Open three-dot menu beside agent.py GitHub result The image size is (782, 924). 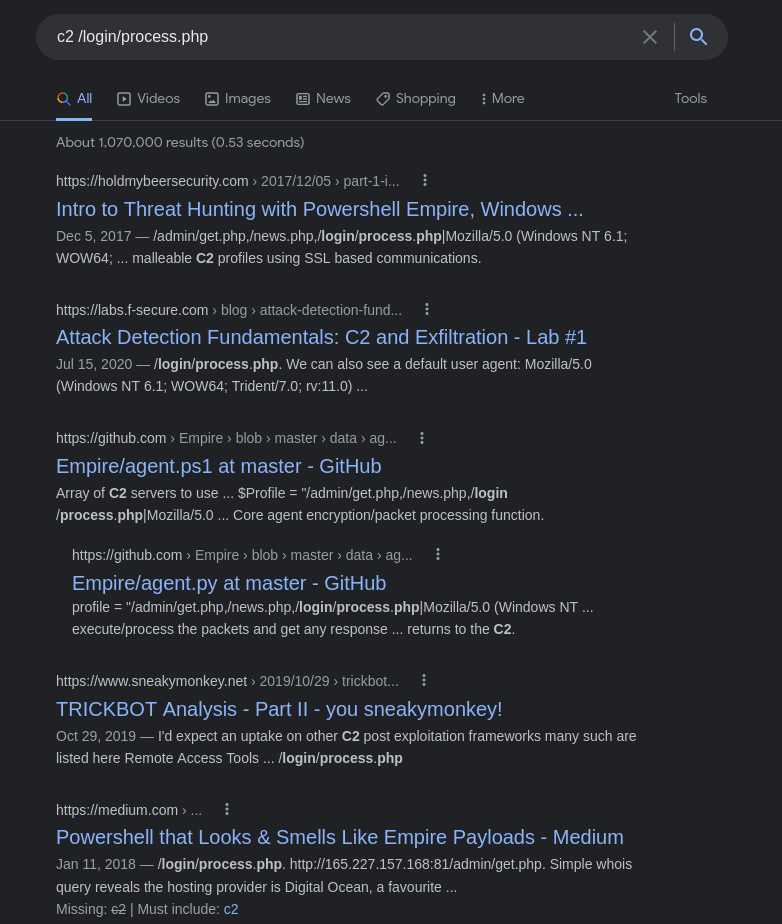coord(438,554)
